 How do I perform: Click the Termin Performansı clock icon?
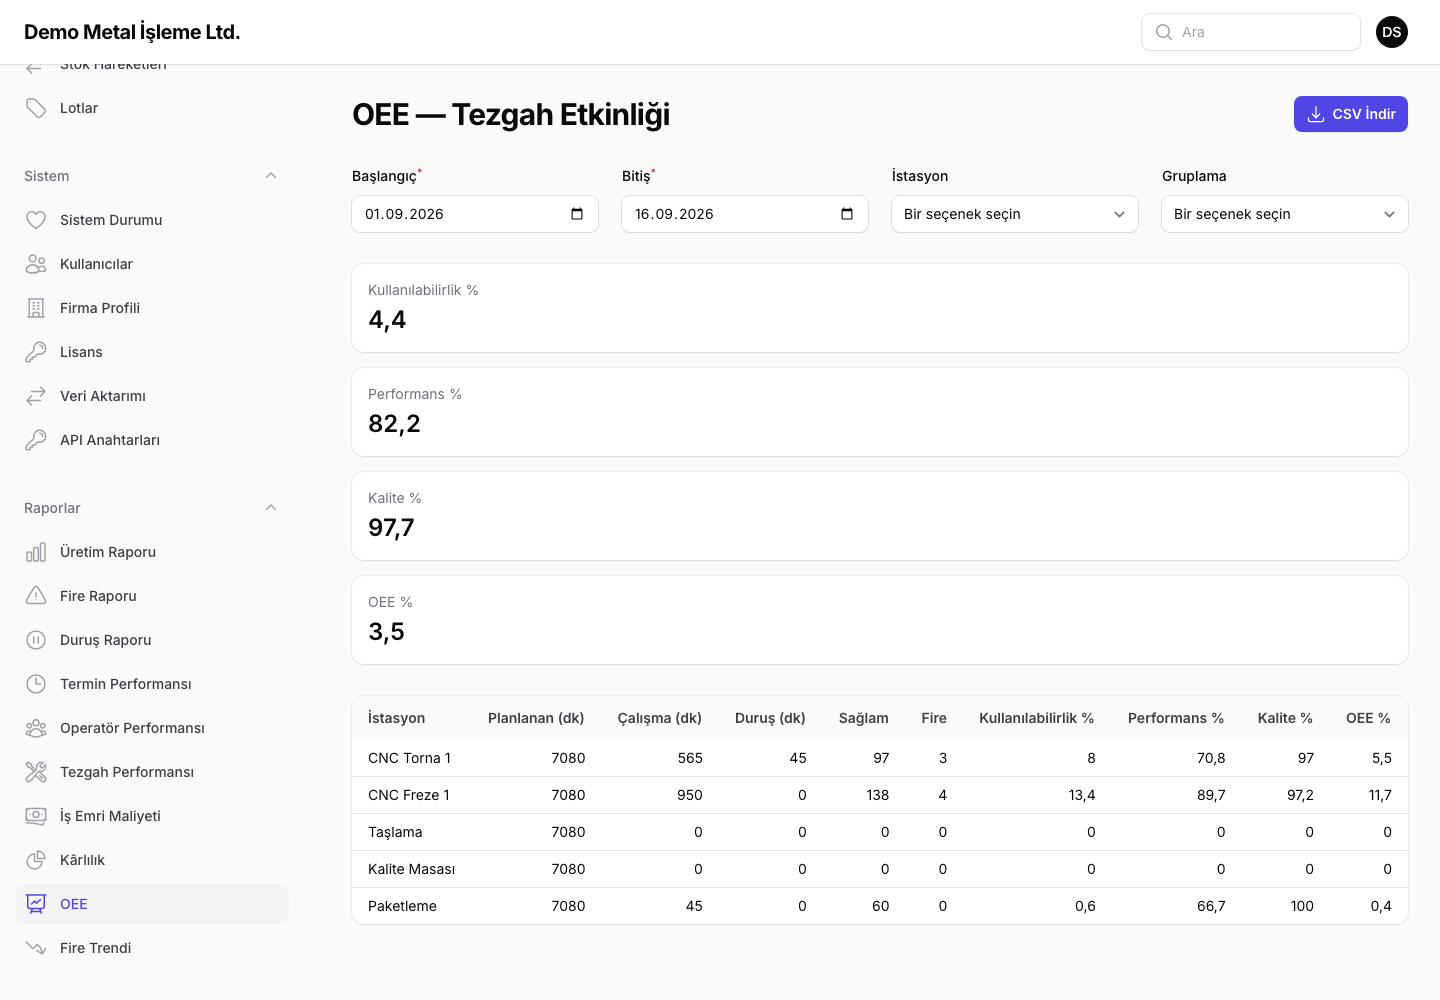(36, 684)
